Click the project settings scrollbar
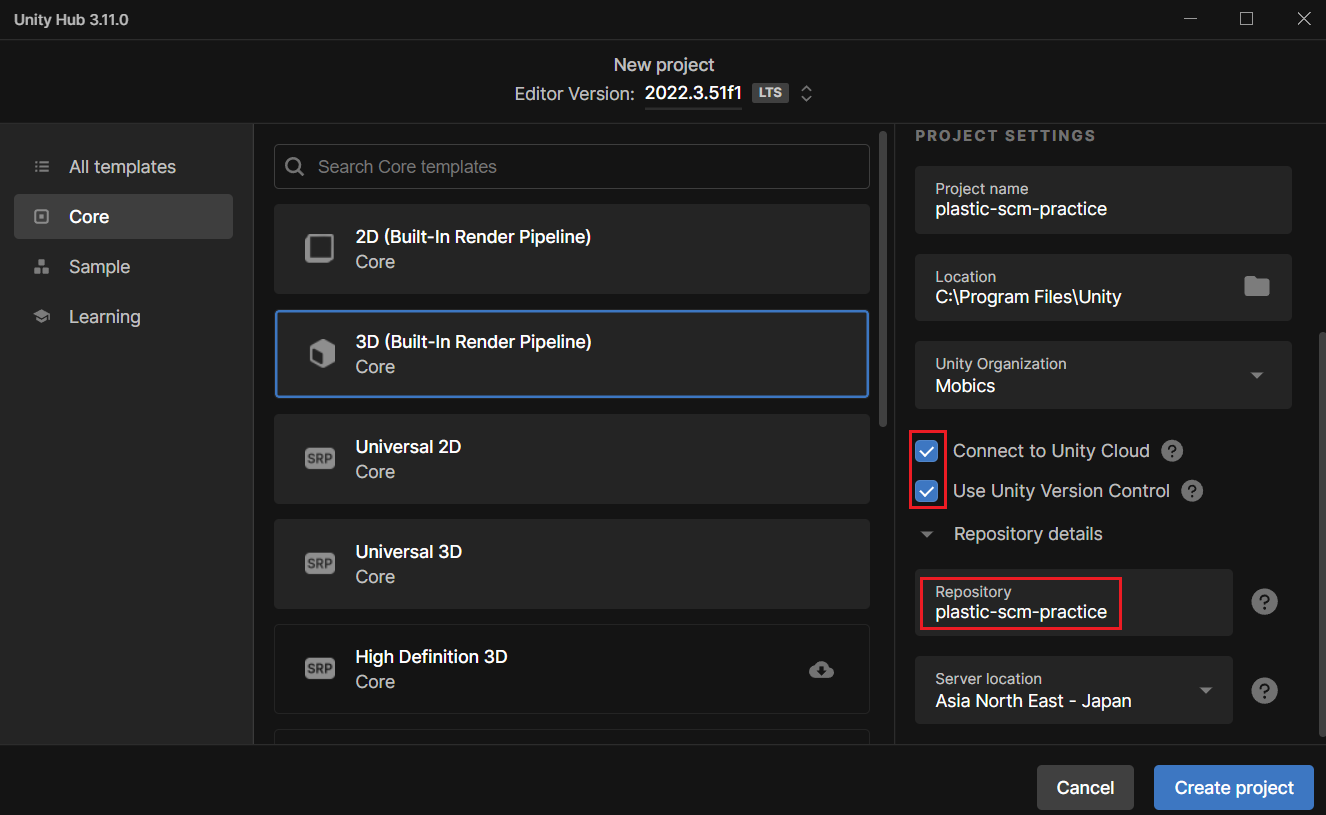The height and width of the screenshot is (815, 1326). click(x=1320, y=537)
